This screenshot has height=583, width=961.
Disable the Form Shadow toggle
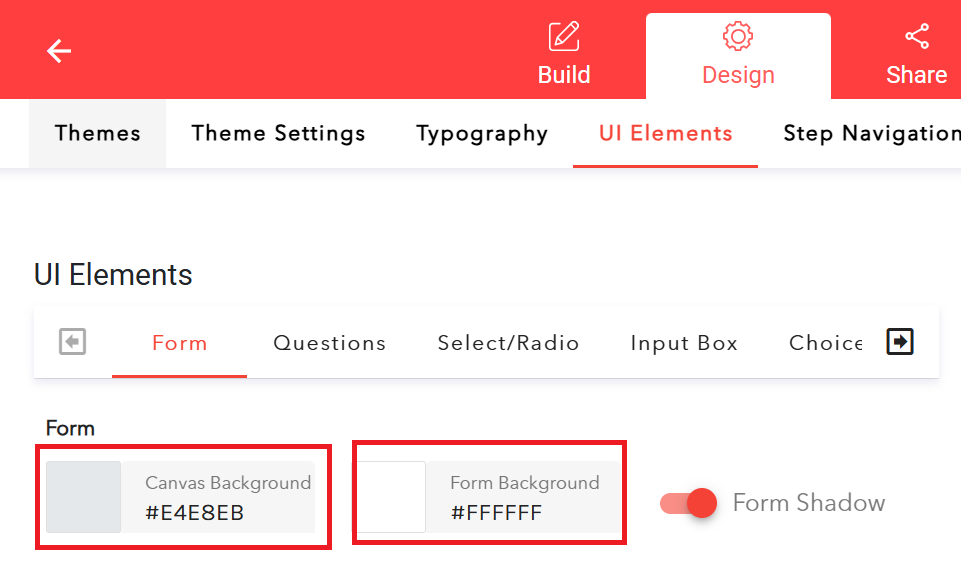tap(687, 503)
